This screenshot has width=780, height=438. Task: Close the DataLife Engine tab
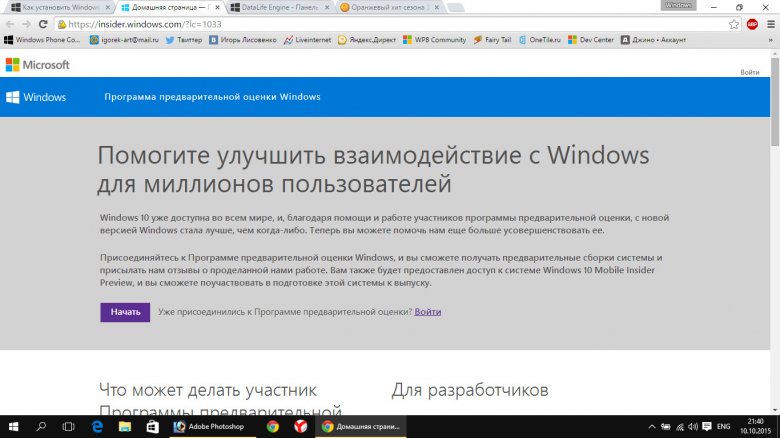pos(327,7)
